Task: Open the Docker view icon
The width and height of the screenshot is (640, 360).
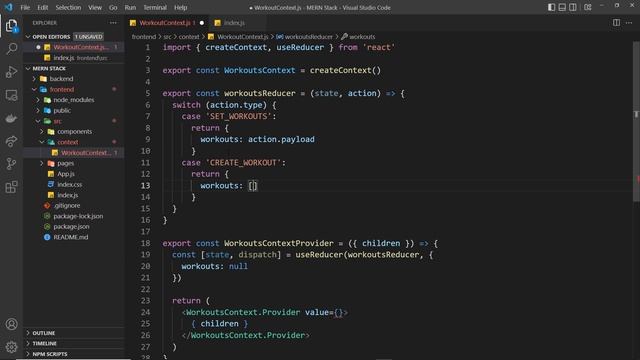Action: (11, 118)
